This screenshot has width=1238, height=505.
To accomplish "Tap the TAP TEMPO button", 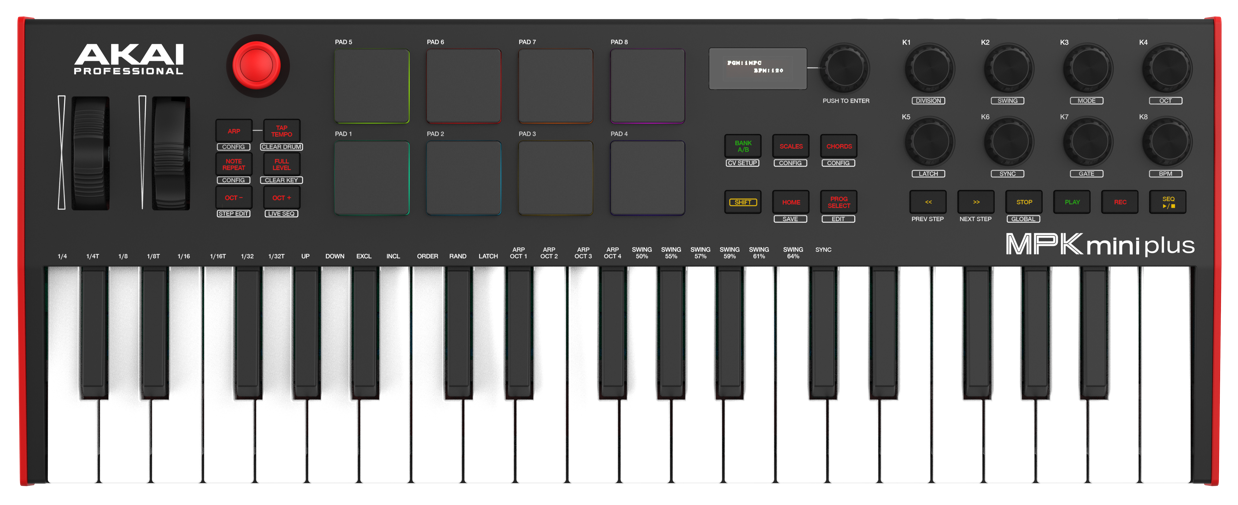I will (x=281, y=131).
